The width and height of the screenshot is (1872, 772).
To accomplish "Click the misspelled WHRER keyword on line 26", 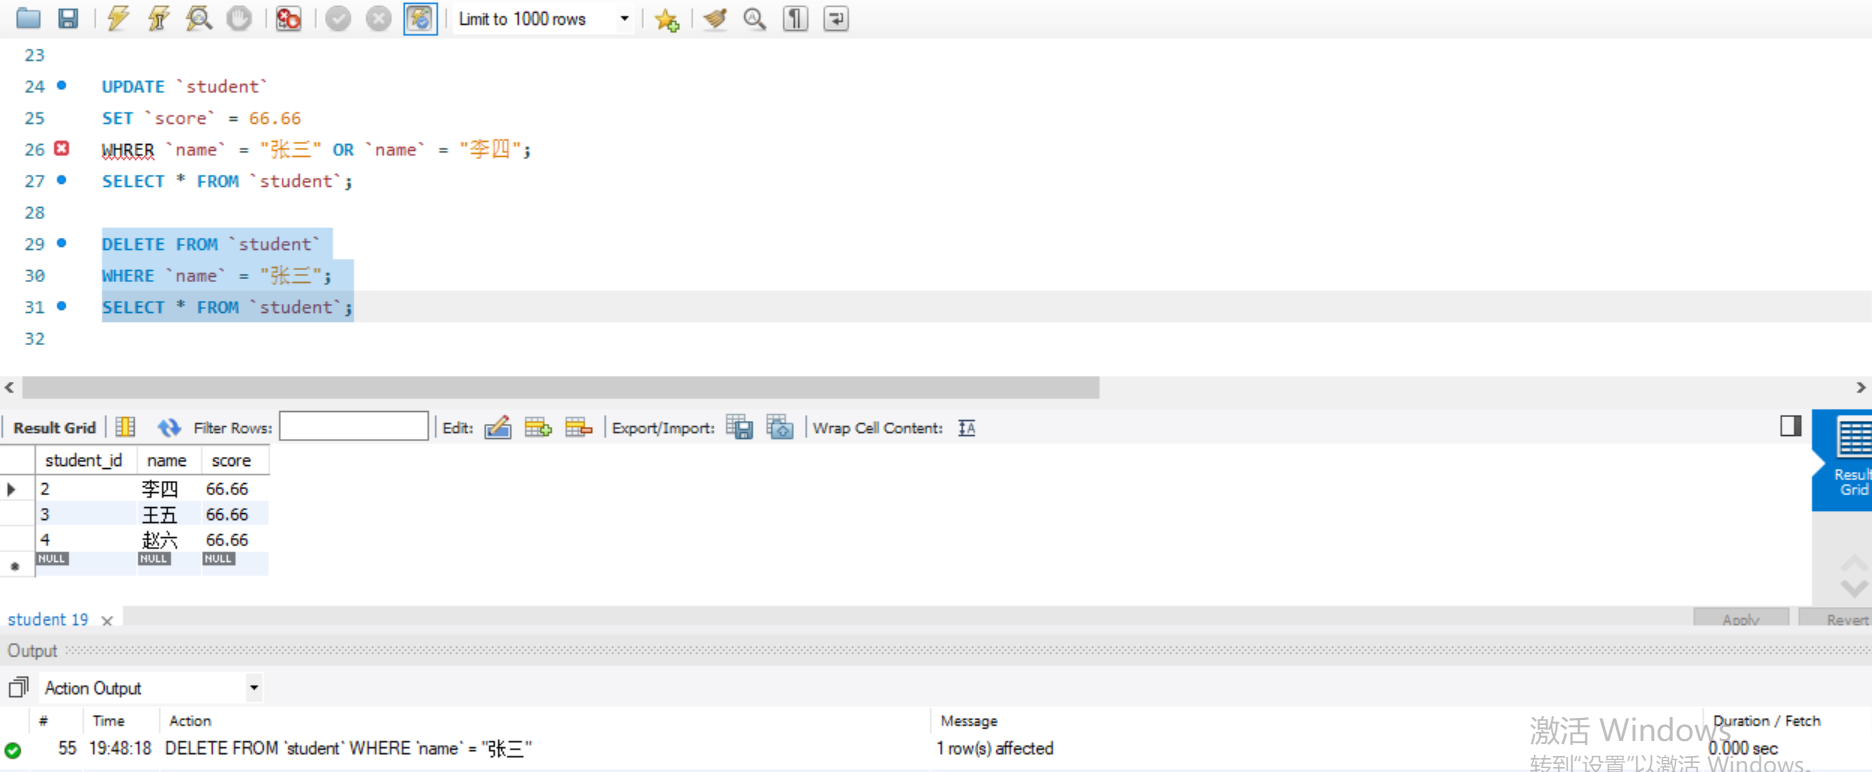I will (x=128, y=150).
